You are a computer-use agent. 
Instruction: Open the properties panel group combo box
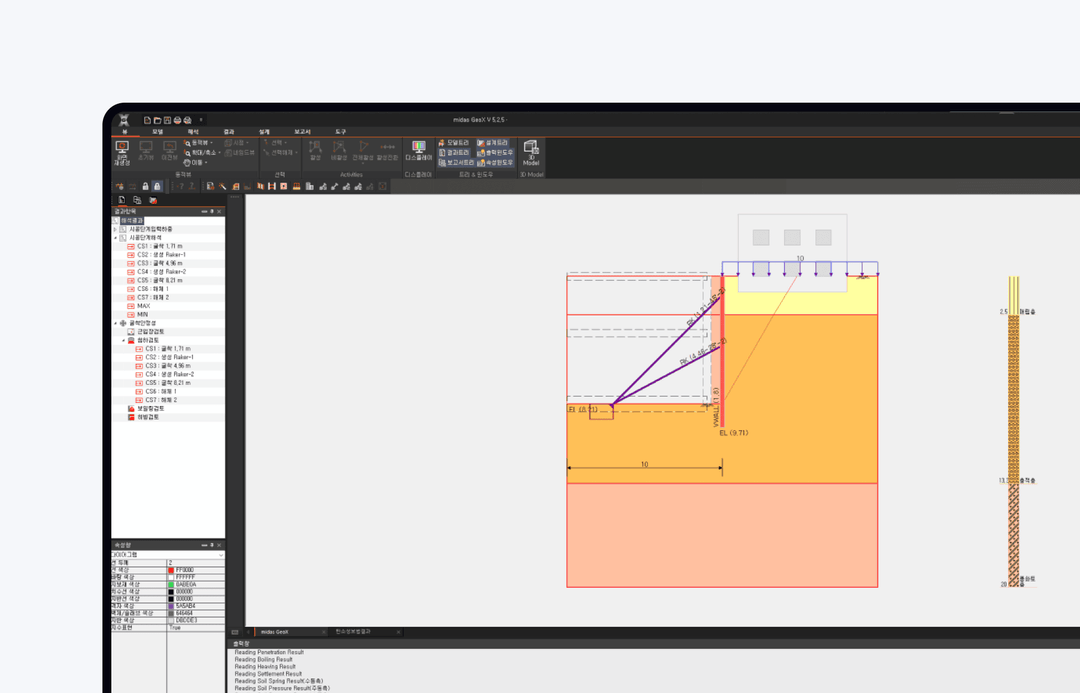168,555
